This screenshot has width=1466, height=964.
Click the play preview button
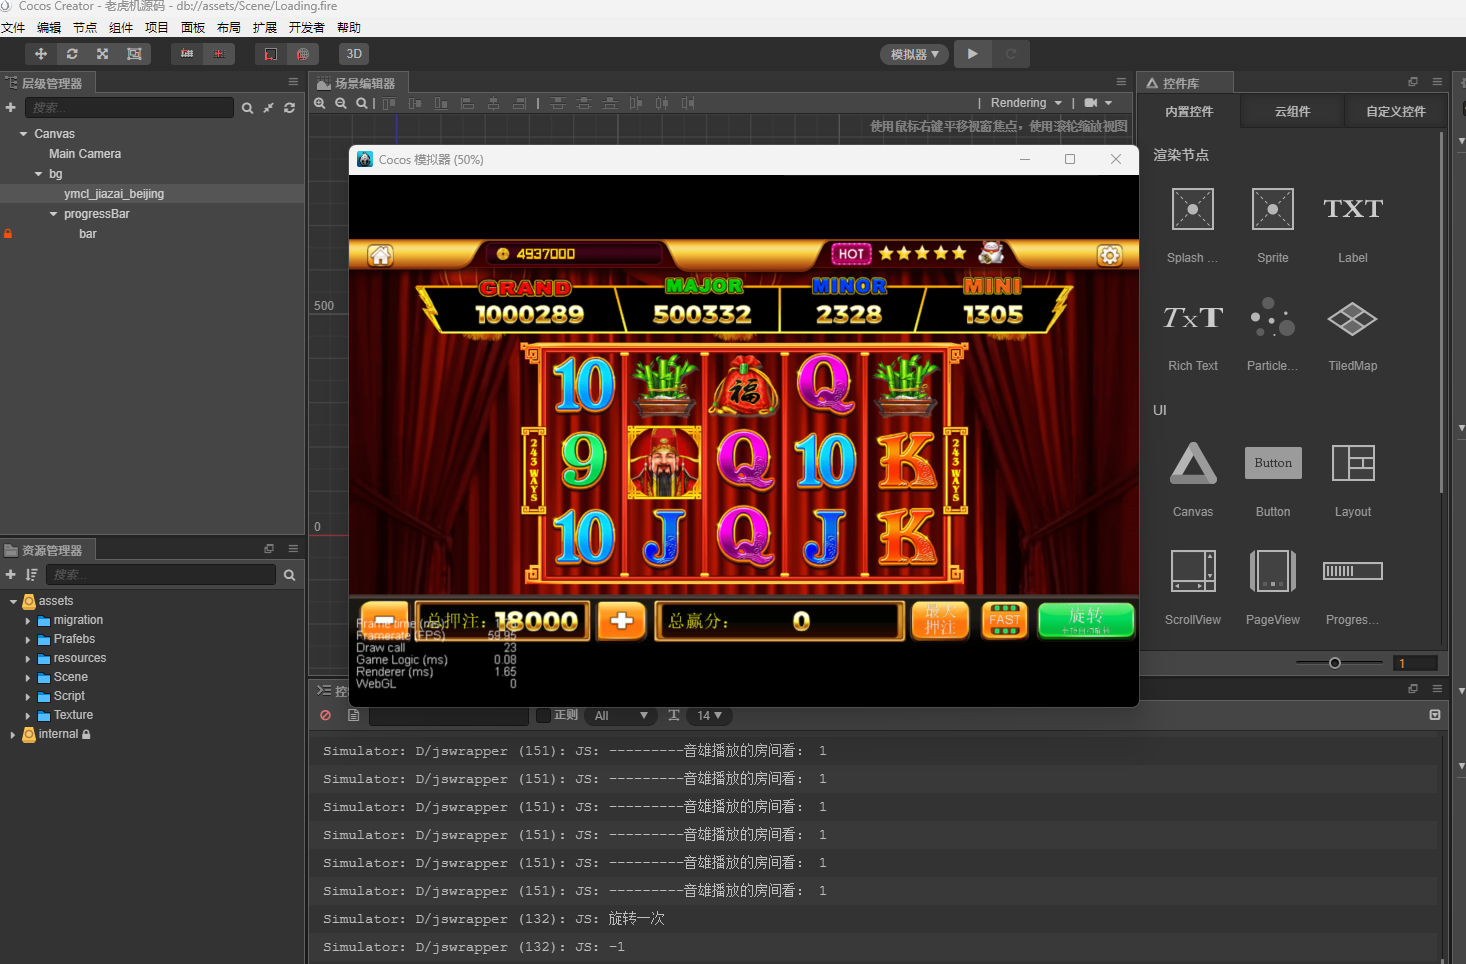click(x=972, y=54)
